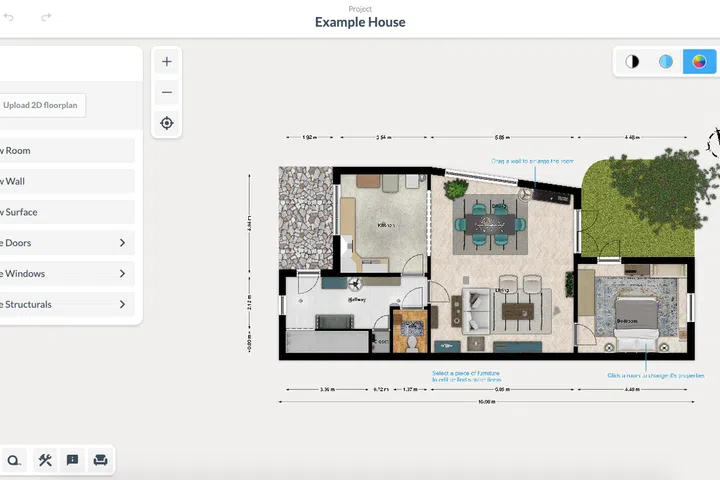The height and width of the screenshot is (480, 720).
Task: Open the hammer and wrench build tools
Action: point(45,460)
